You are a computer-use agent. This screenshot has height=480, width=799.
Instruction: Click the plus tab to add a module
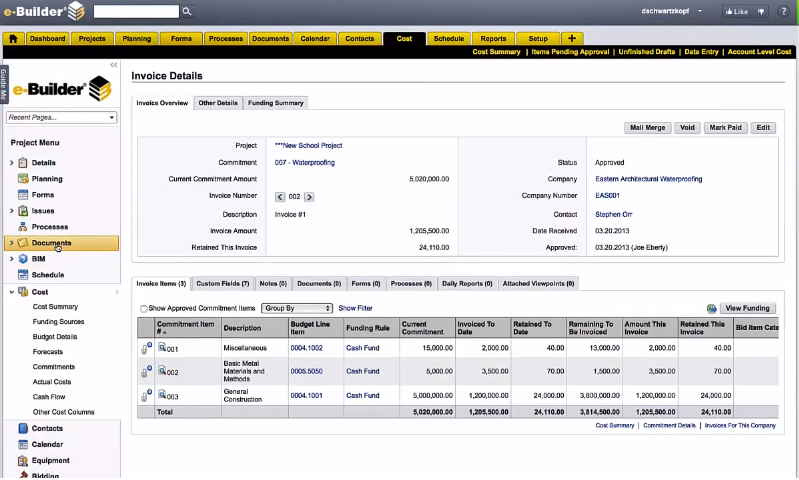[x=571, y=39]
